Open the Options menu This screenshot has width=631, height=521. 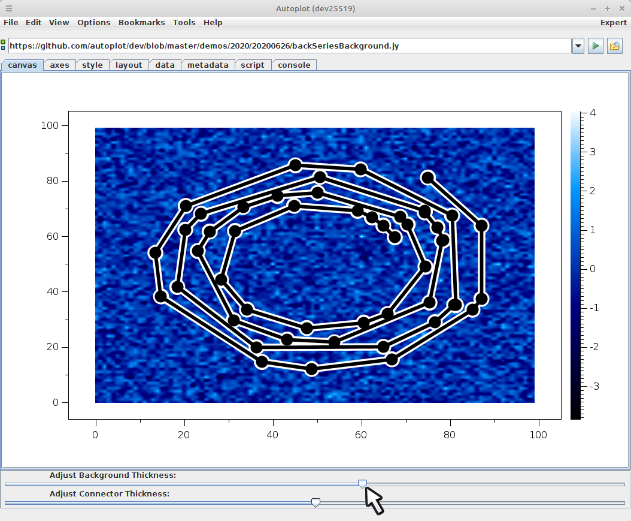(x=94, y=23)
